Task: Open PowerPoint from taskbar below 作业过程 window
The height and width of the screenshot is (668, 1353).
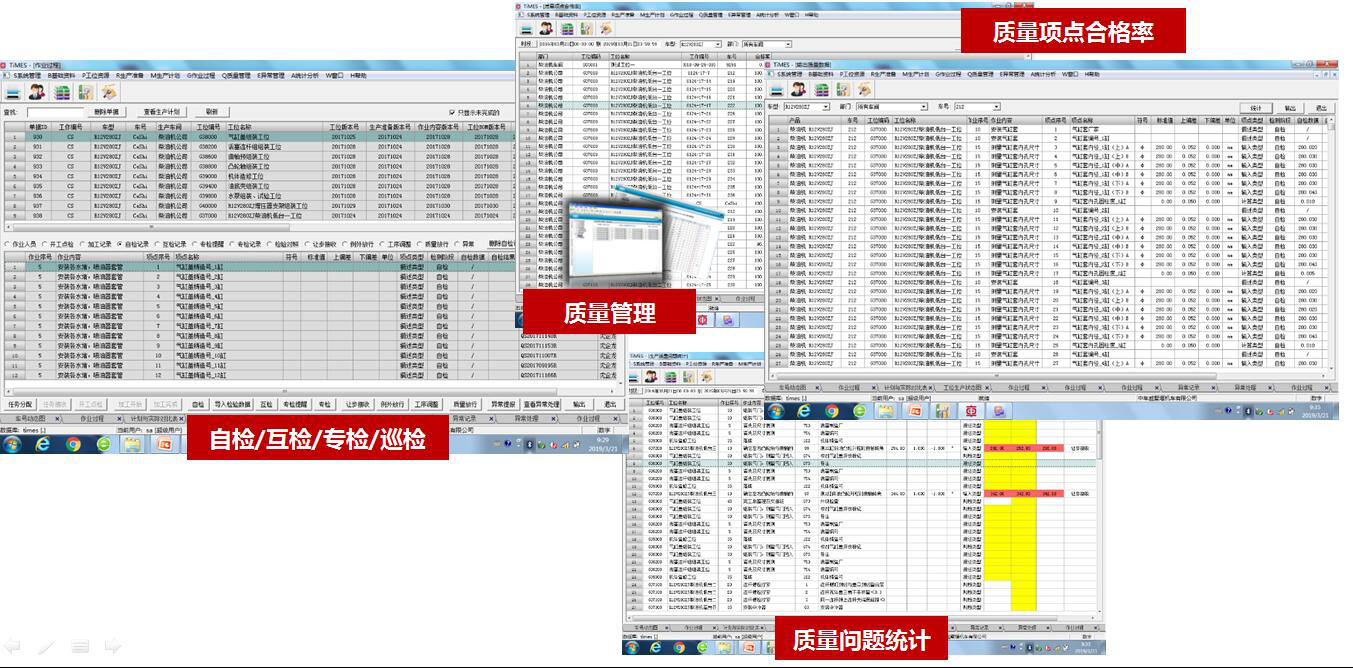Action: click(x=163, y=443)
